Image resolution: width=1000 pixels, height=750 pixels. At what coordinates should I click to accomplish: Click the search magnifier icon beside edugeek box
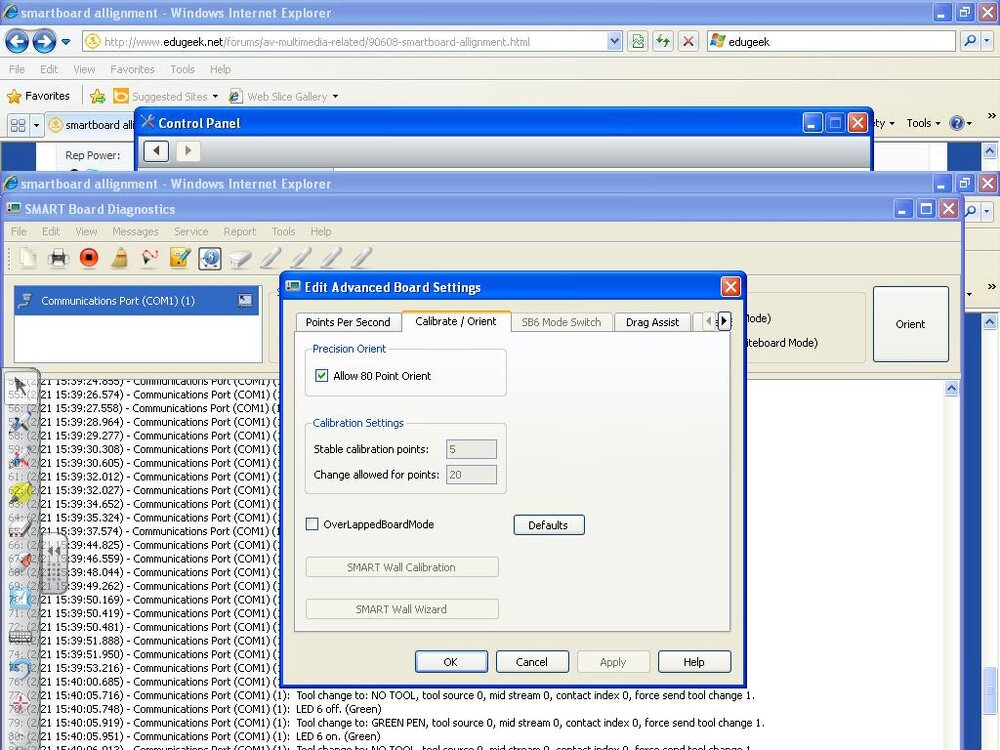tap(970, 41)
